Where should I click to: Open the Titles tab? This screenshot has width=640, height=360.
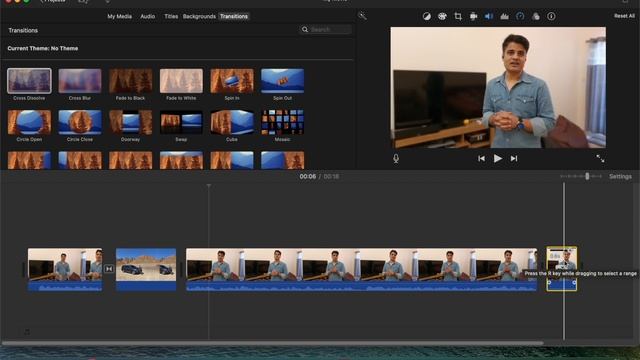171,16
